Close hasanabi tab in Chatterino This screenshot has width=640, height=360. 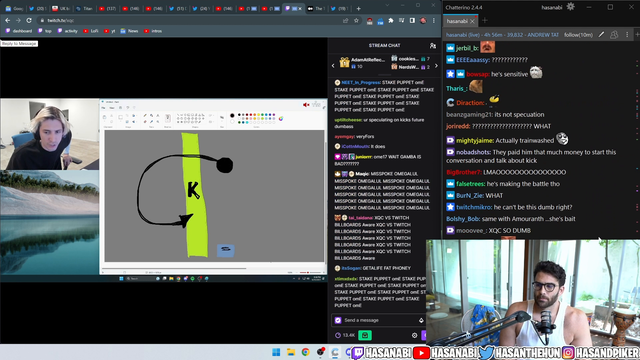coord(473,21)
